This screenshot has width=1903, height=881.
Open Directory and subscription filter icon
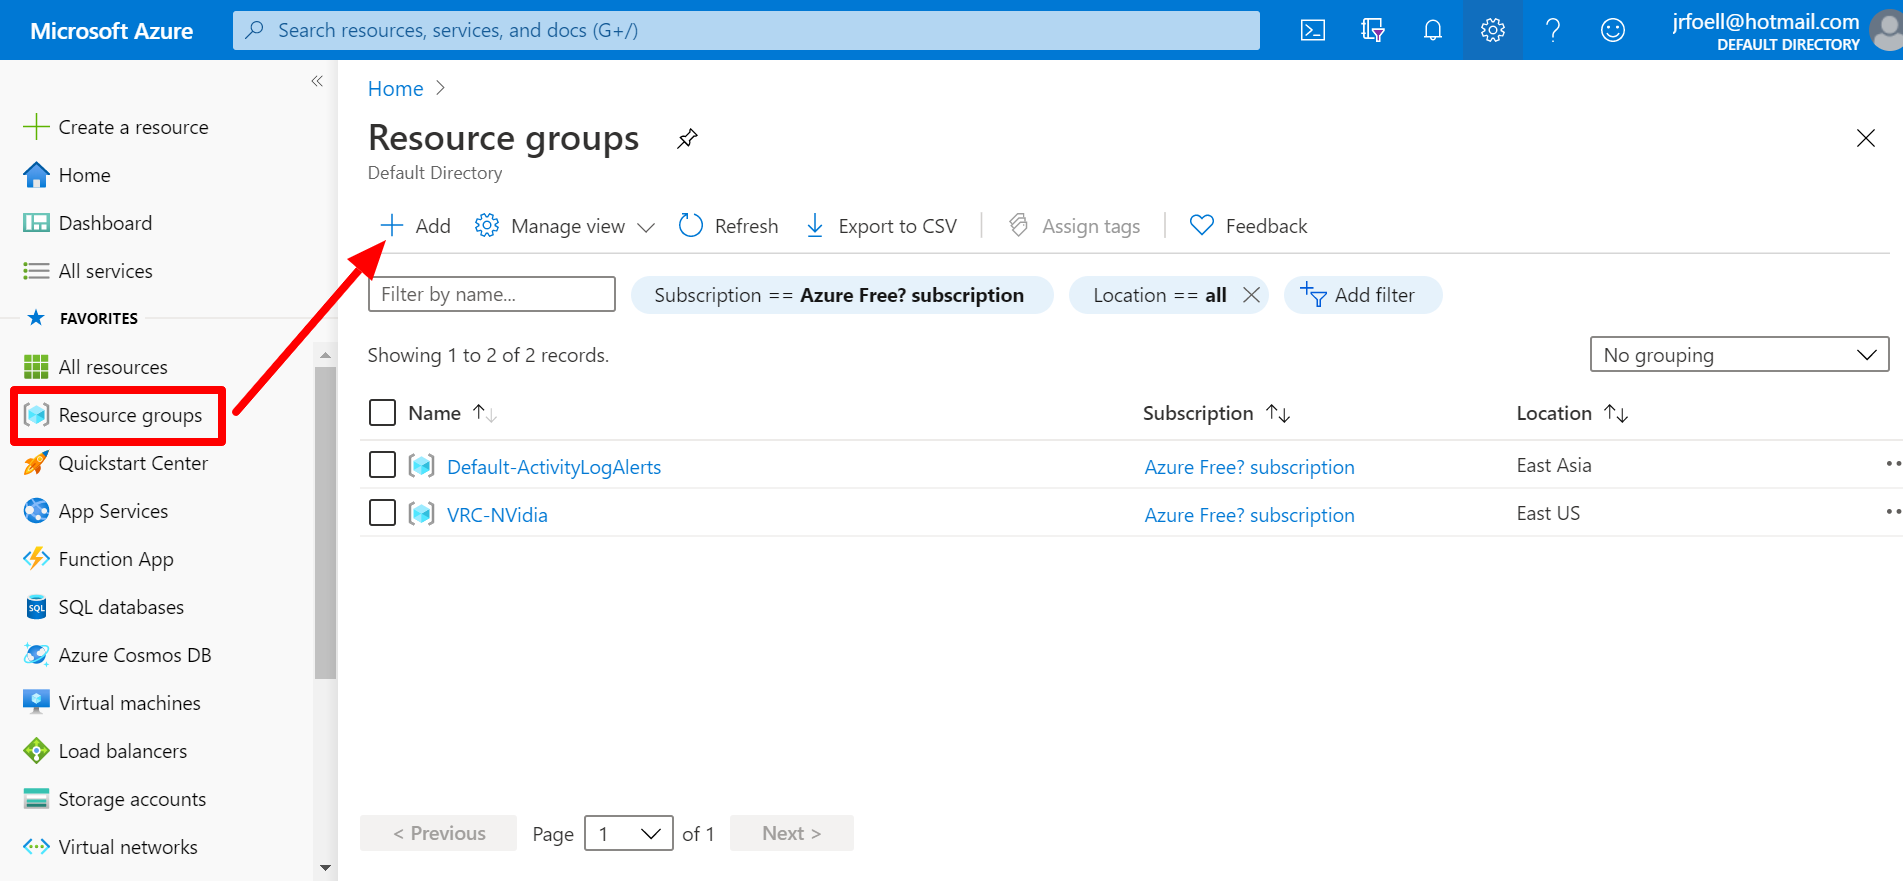[1373, 30]
